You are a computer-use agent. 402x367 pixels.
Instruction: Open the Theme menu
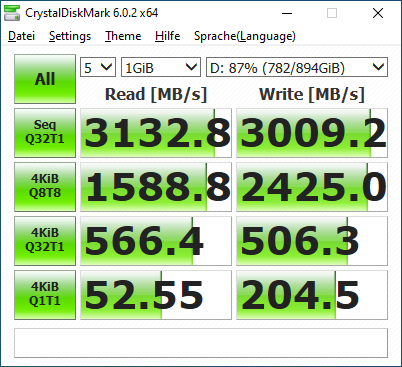(123, 36)
